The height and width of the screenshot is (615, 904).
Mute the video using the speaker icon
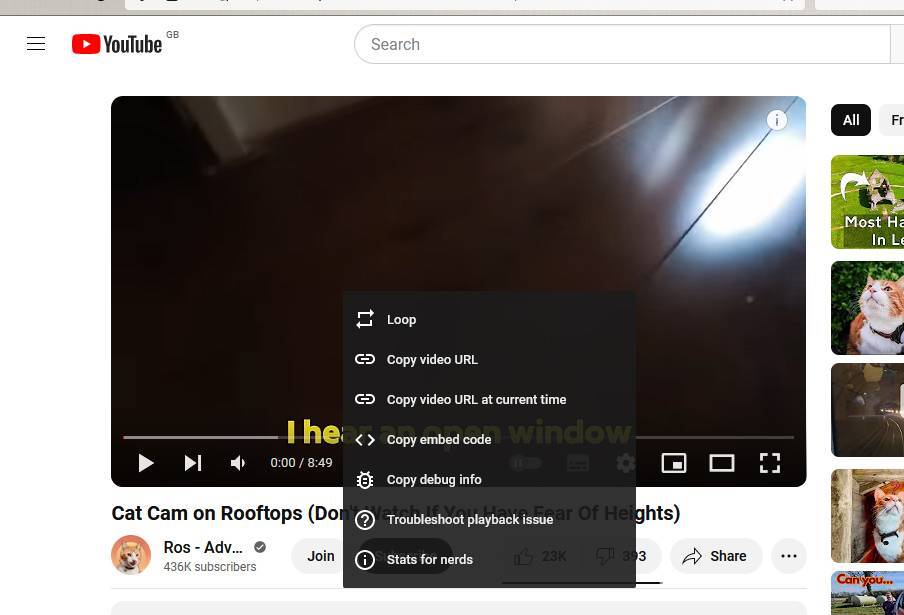(x=238, y=463)
